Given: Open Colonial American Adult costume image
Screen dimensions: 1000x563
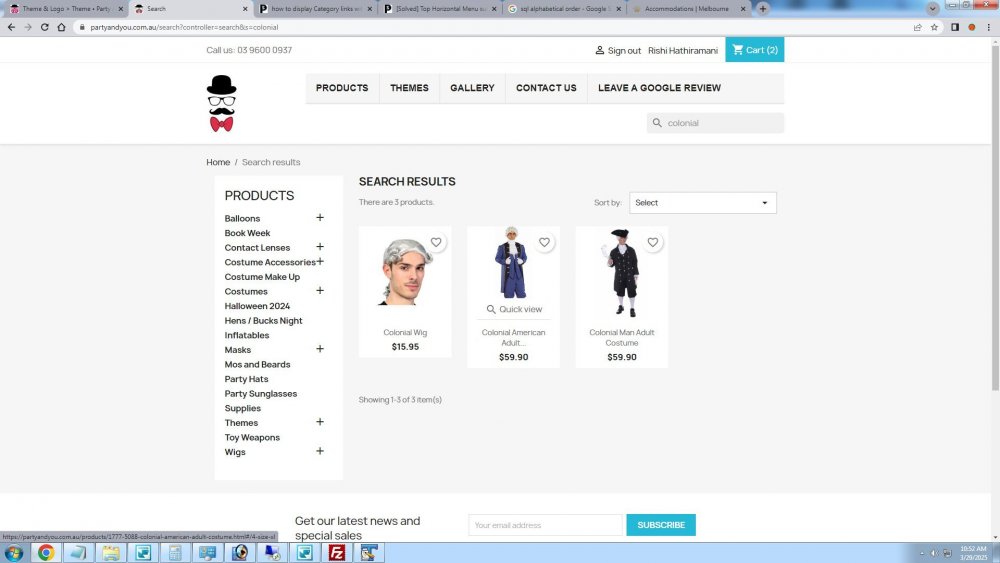Looking at the screenshot, I should coord(513,263).
